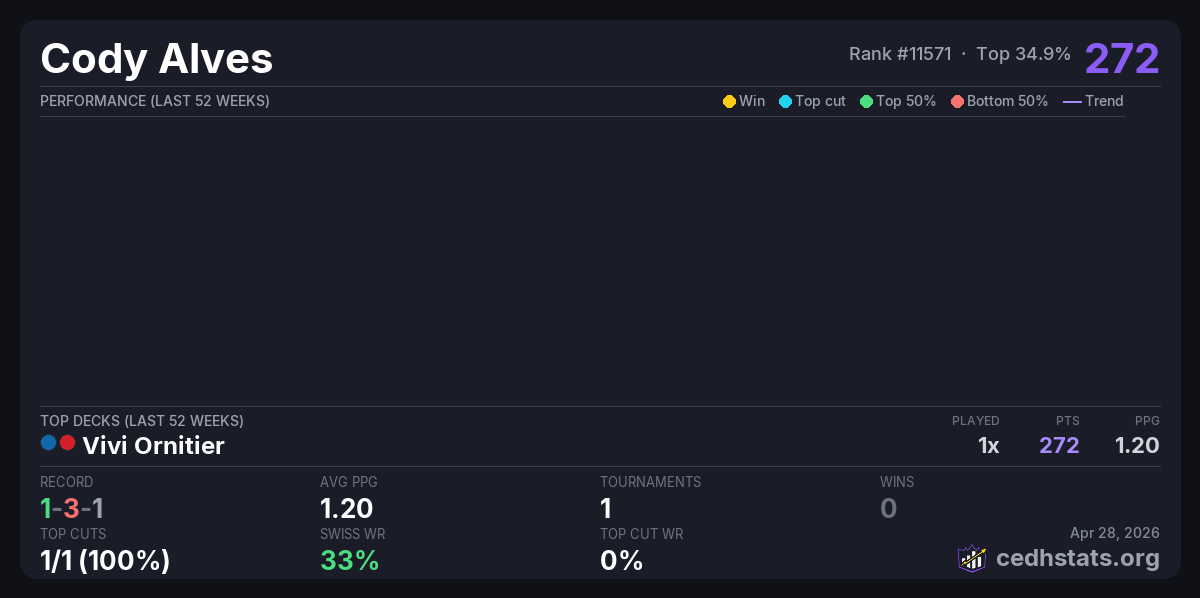Select the Cody Alves player name
Viewport: 1200px width, 598px height.
[157, 59]
